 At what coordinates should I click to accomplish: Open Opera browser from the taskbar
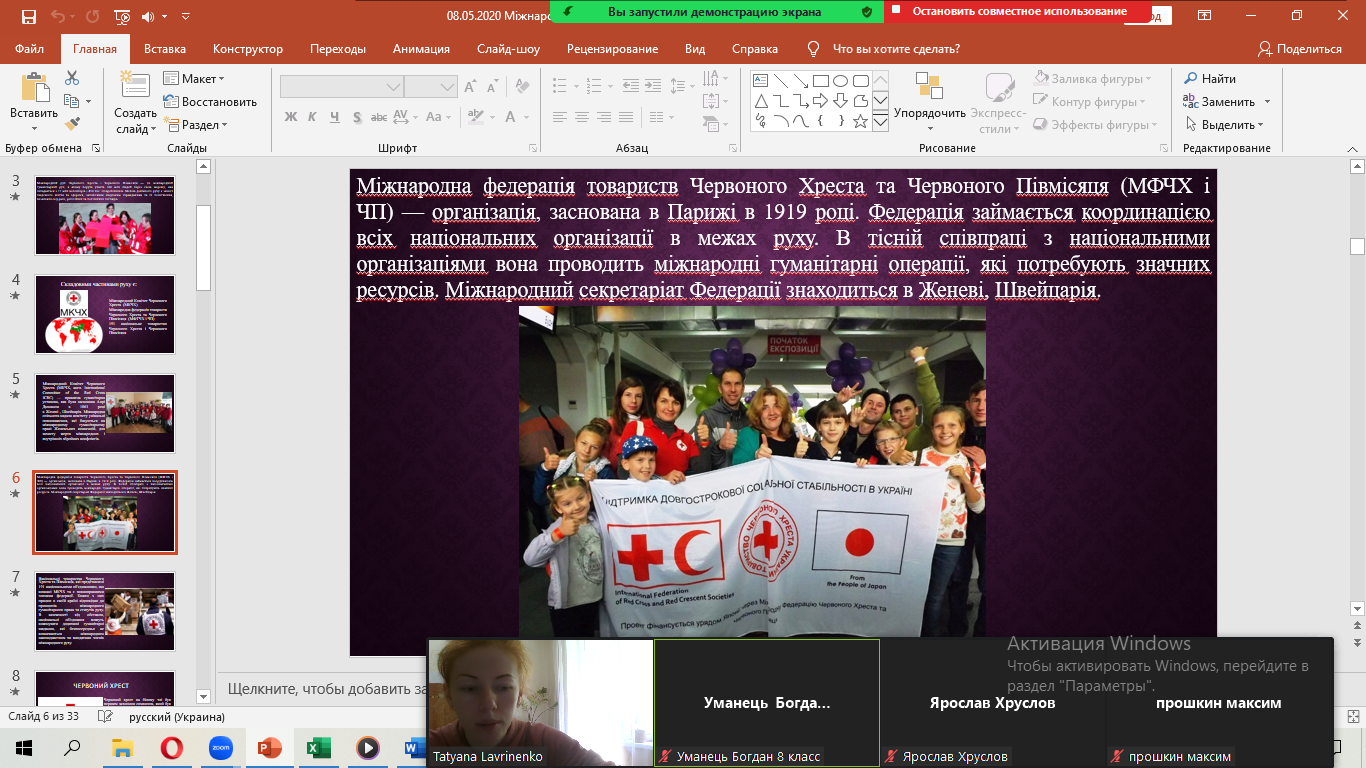click(171, 747)
